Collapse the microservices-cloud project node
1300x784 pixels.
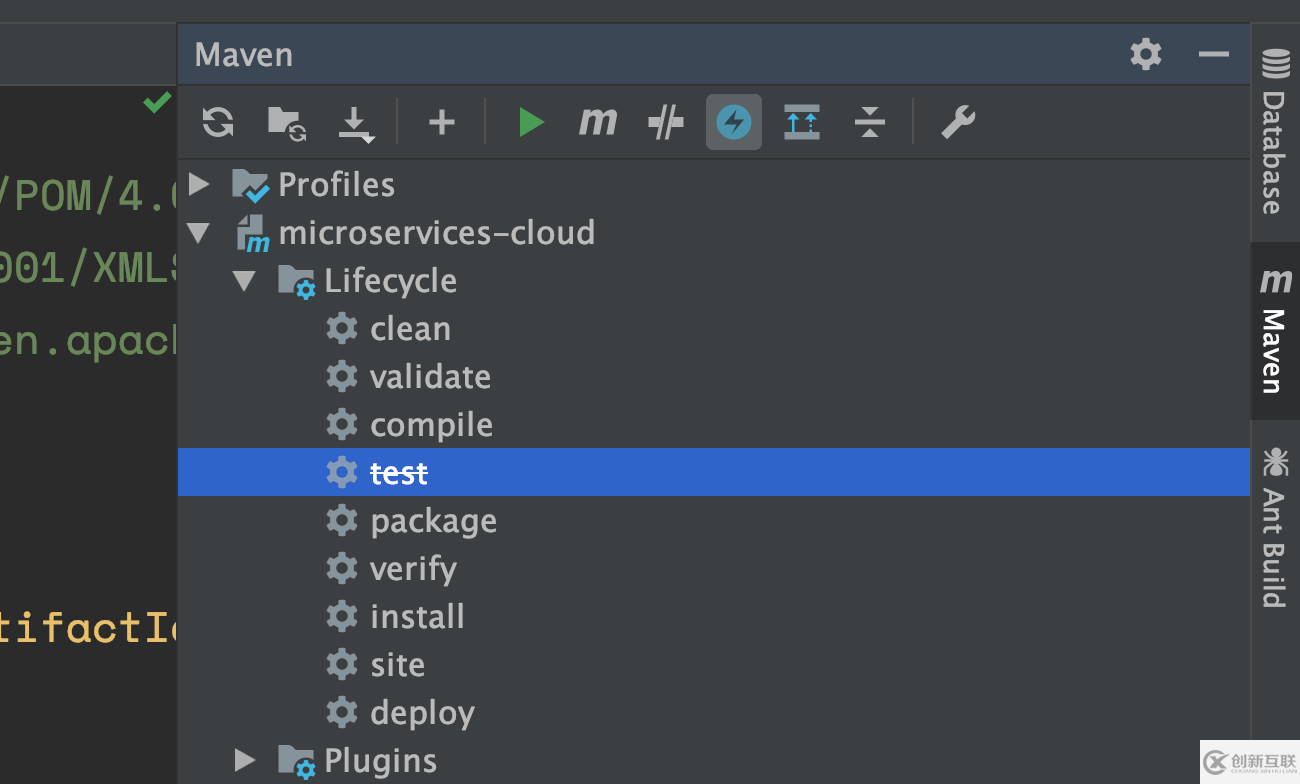point(198,233)
